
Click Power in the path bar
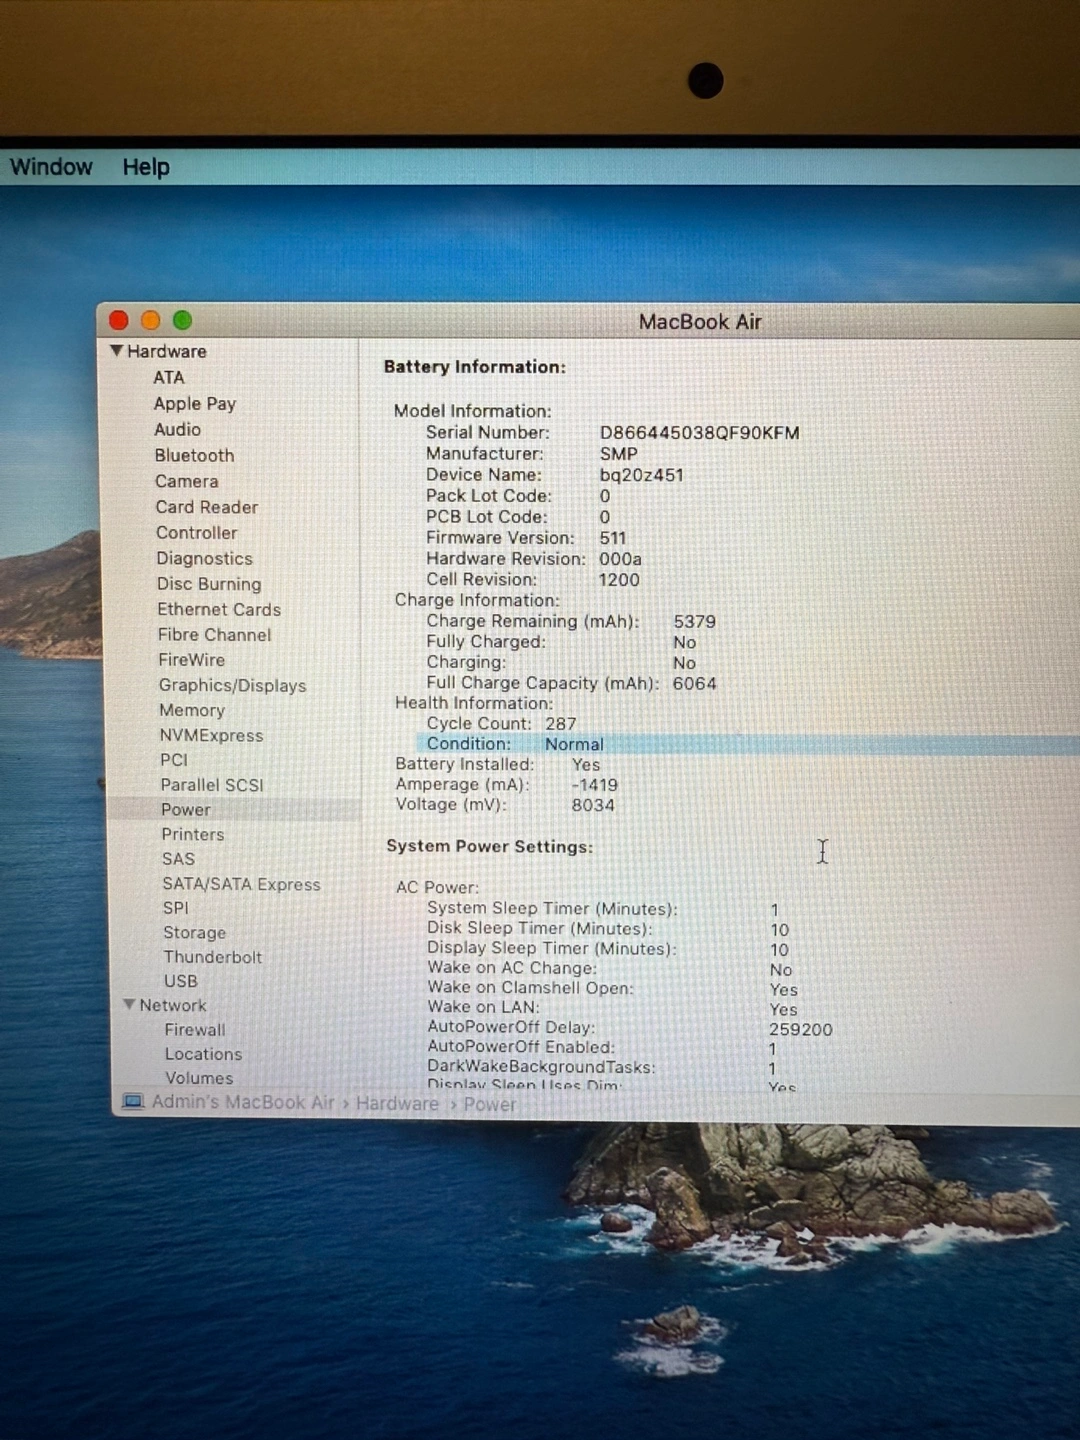point(490,1104)
